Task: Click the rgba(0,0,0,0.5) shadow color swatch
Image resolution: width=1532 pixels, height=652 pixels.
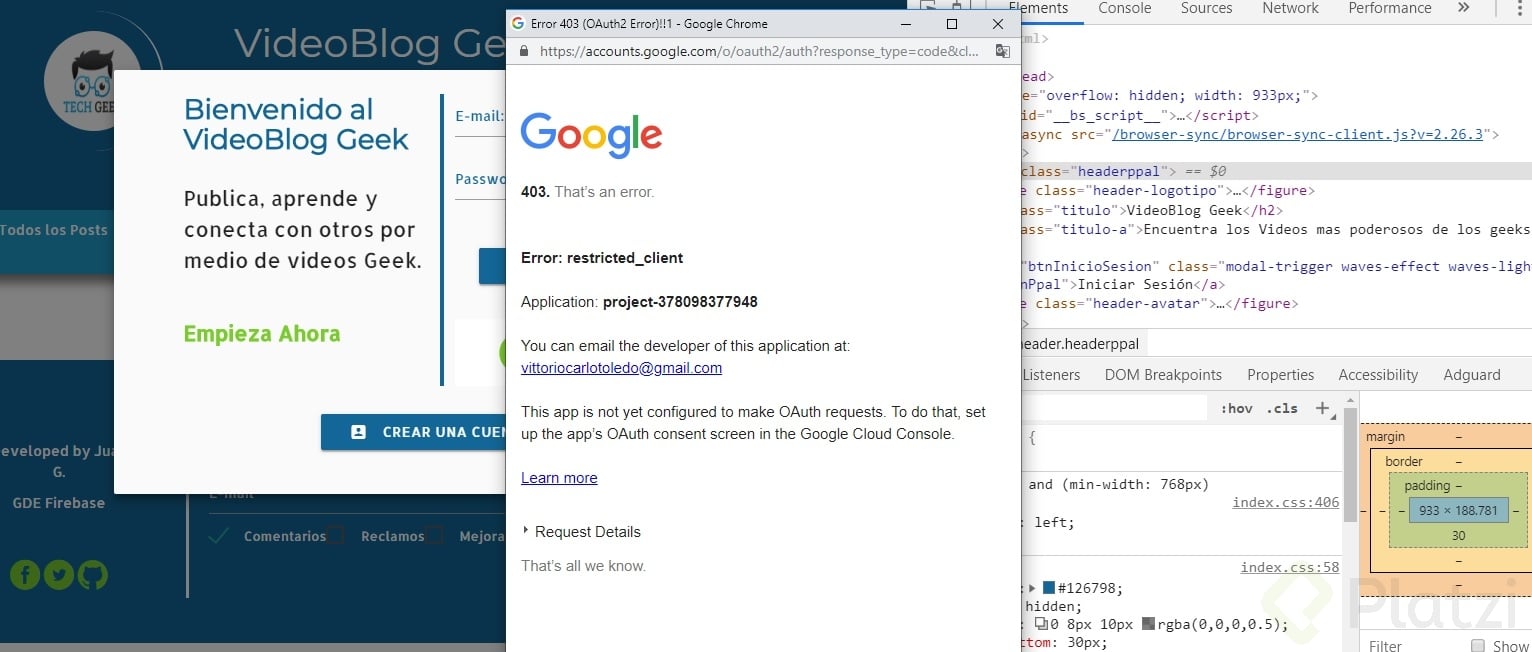Action: pyautogui.click(x=1148, y=624)
